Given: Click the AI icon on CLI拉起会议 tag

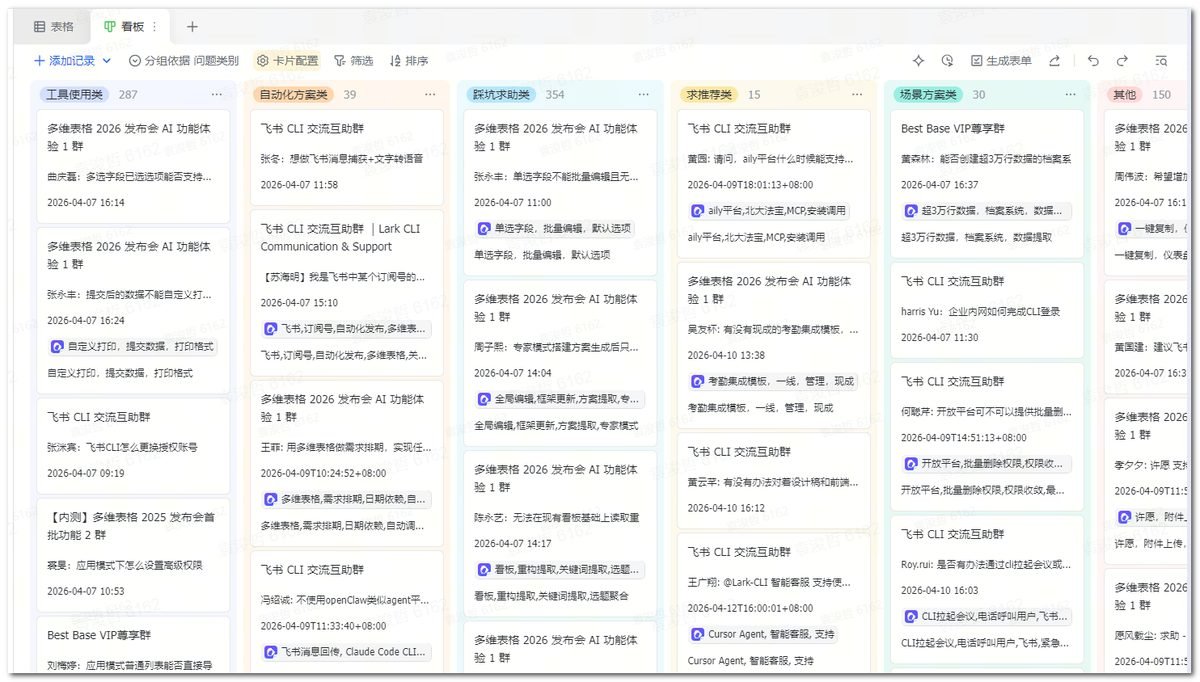Looking at the screenshot, I should click(911, 616).
